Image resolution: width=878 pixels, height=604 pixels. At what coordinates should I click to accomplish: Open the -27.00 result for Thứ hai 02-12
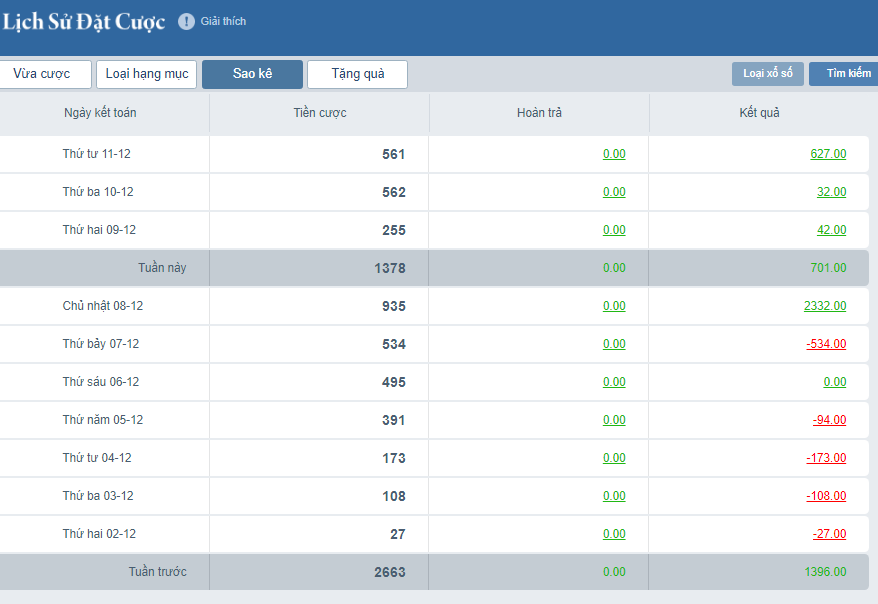pyautogui.click(x=829, y=534)
